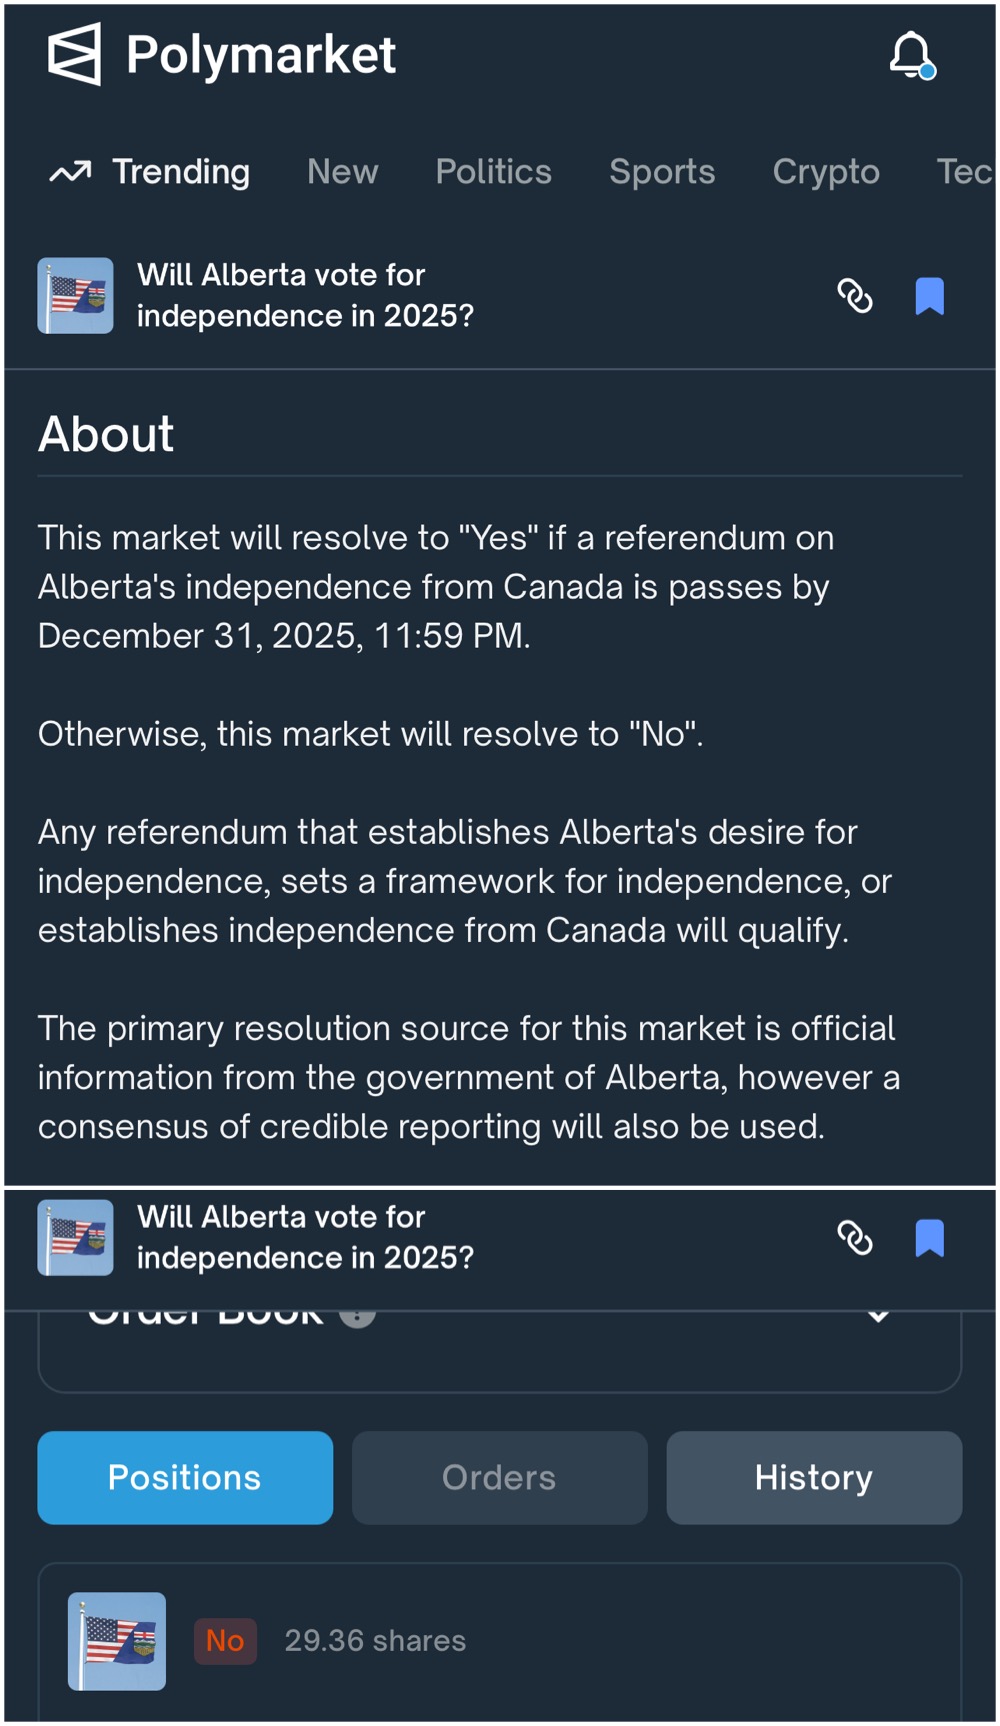Select the Sports category tab
Viewport: 1000px width, 1726px height.
[x=662, y=172]
